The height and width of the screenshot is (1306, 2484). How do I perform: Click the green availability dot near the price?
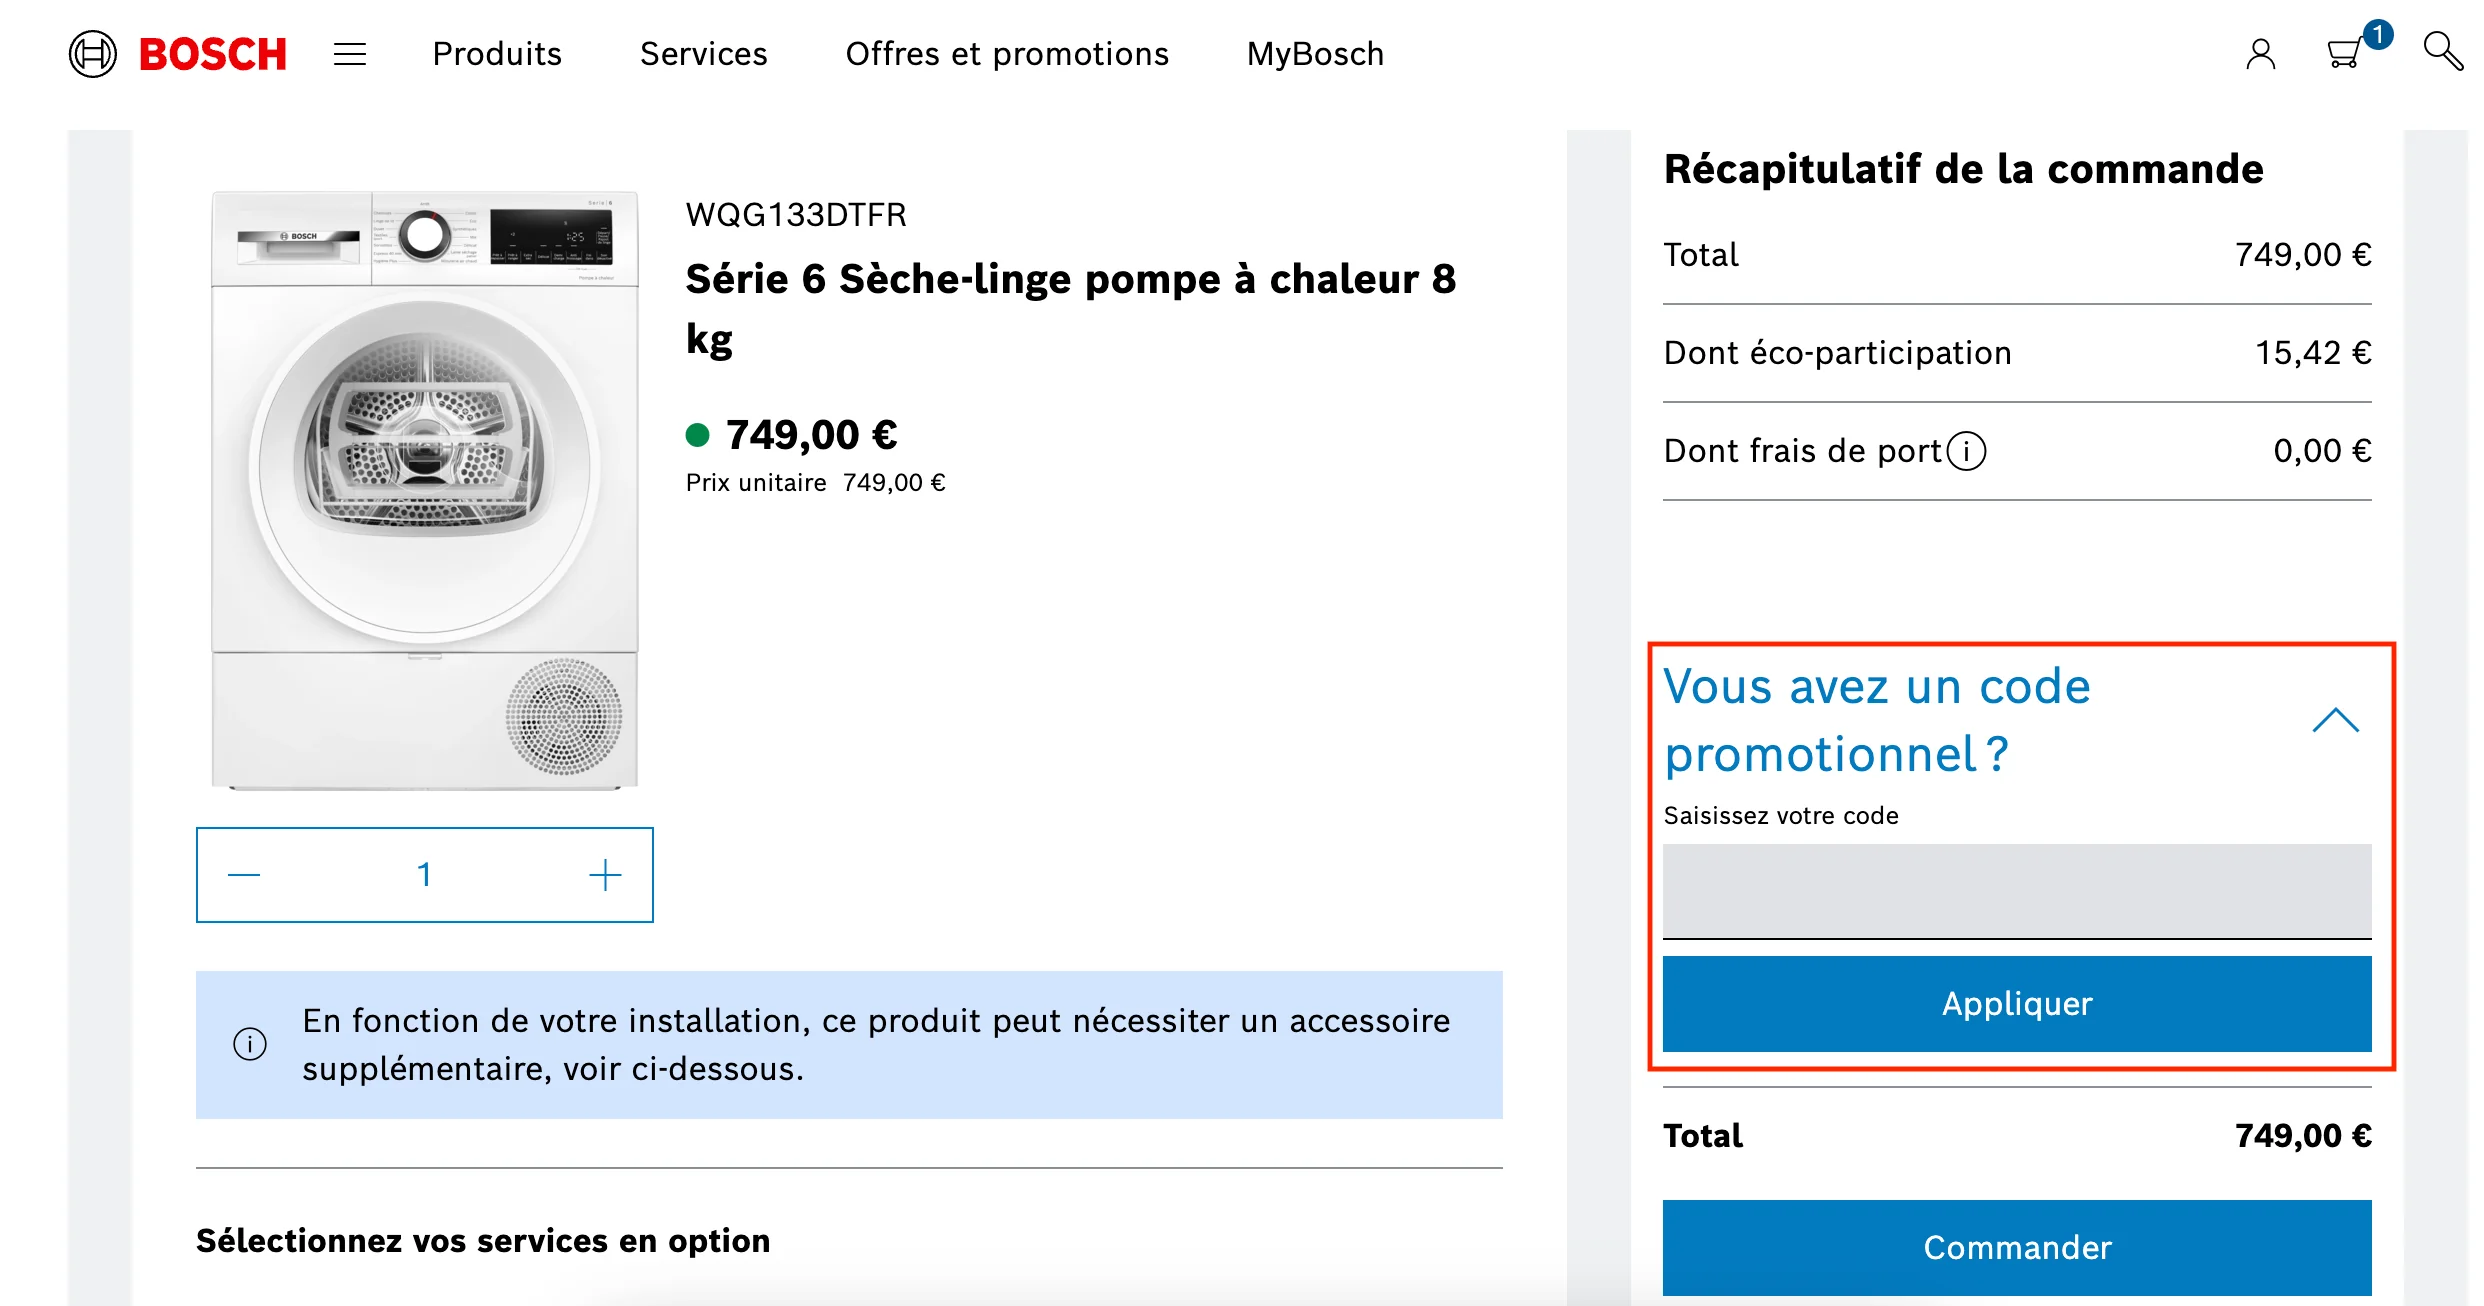pyautogui.click(x=700, y=435)
